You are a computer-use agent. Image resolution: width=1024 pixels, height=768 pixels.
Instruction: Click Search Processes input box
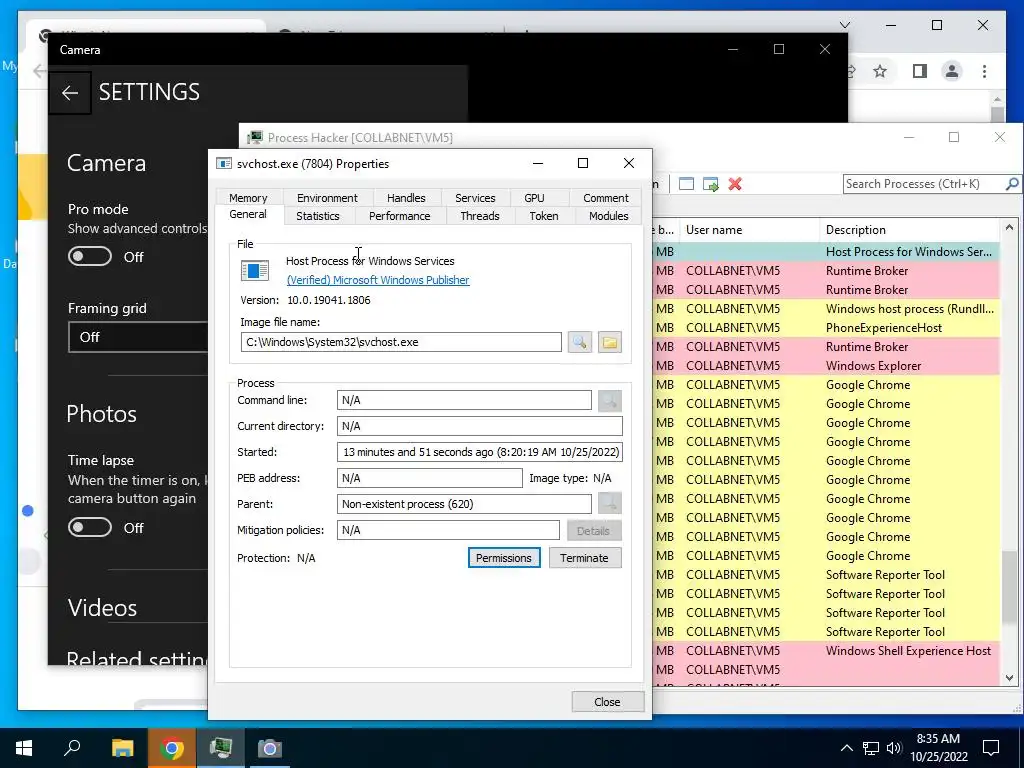(923, 184)
